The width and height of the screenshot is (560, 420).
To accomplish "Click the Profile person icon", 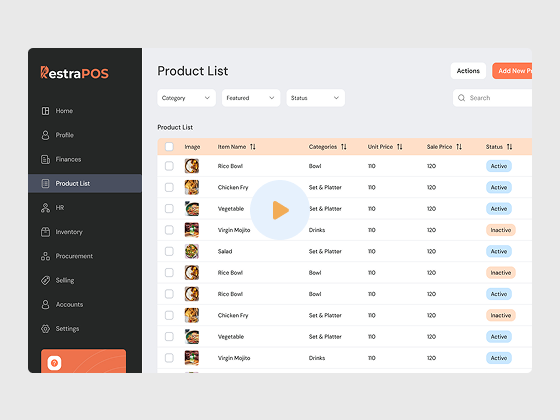I will tap(45, 135).
